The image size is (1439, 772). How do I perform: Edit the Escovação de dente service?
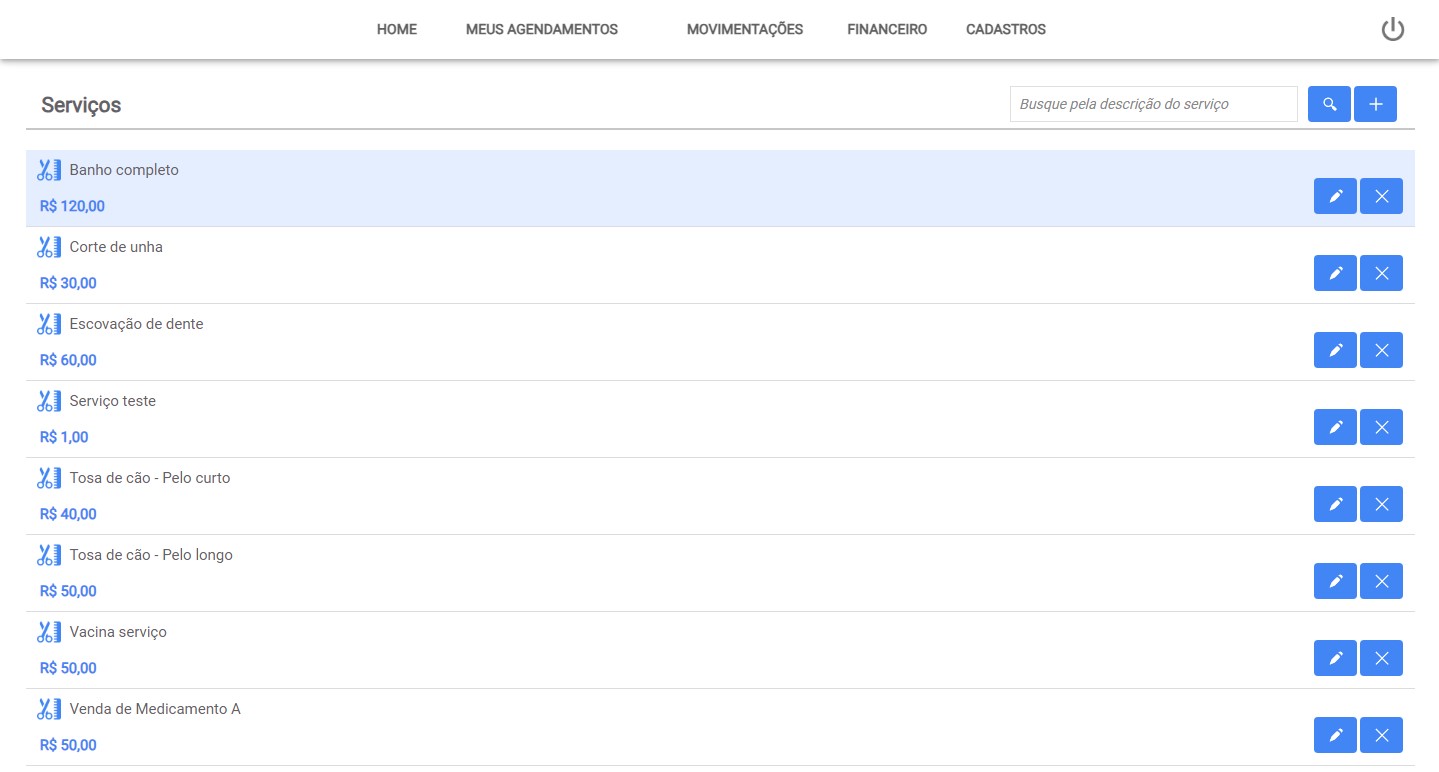[x=1335, y=350]
